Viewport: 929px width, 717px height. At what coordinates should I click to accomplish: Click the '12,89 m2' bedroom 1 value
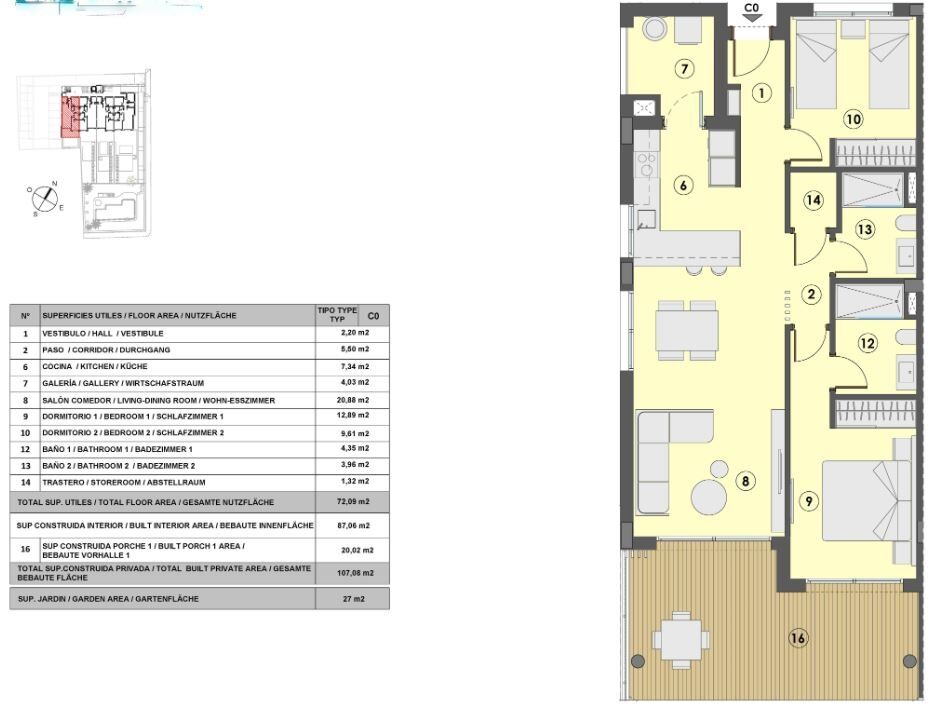(x=353, y=415)
